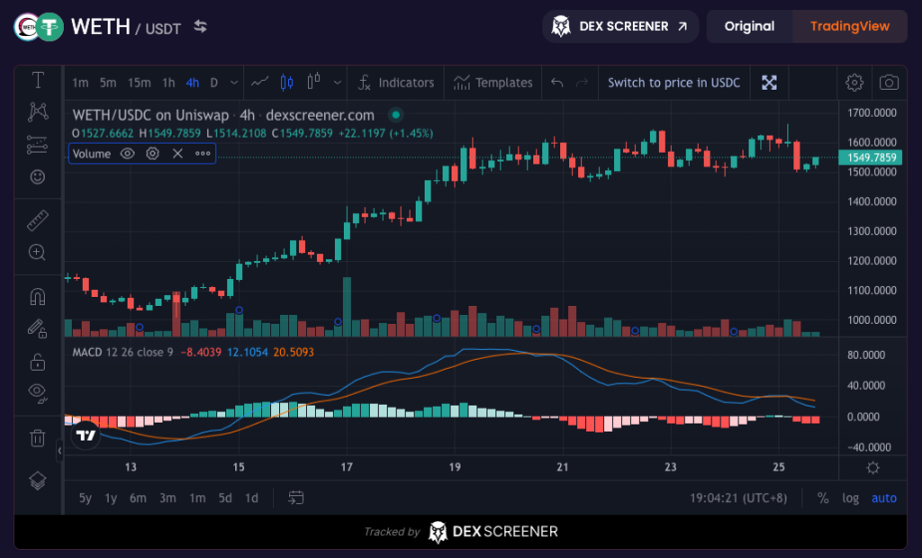This screenshot has width=922, height=558.
Task: Swap the WETH / USDT pair order
Action: click(x=201, y=27)
